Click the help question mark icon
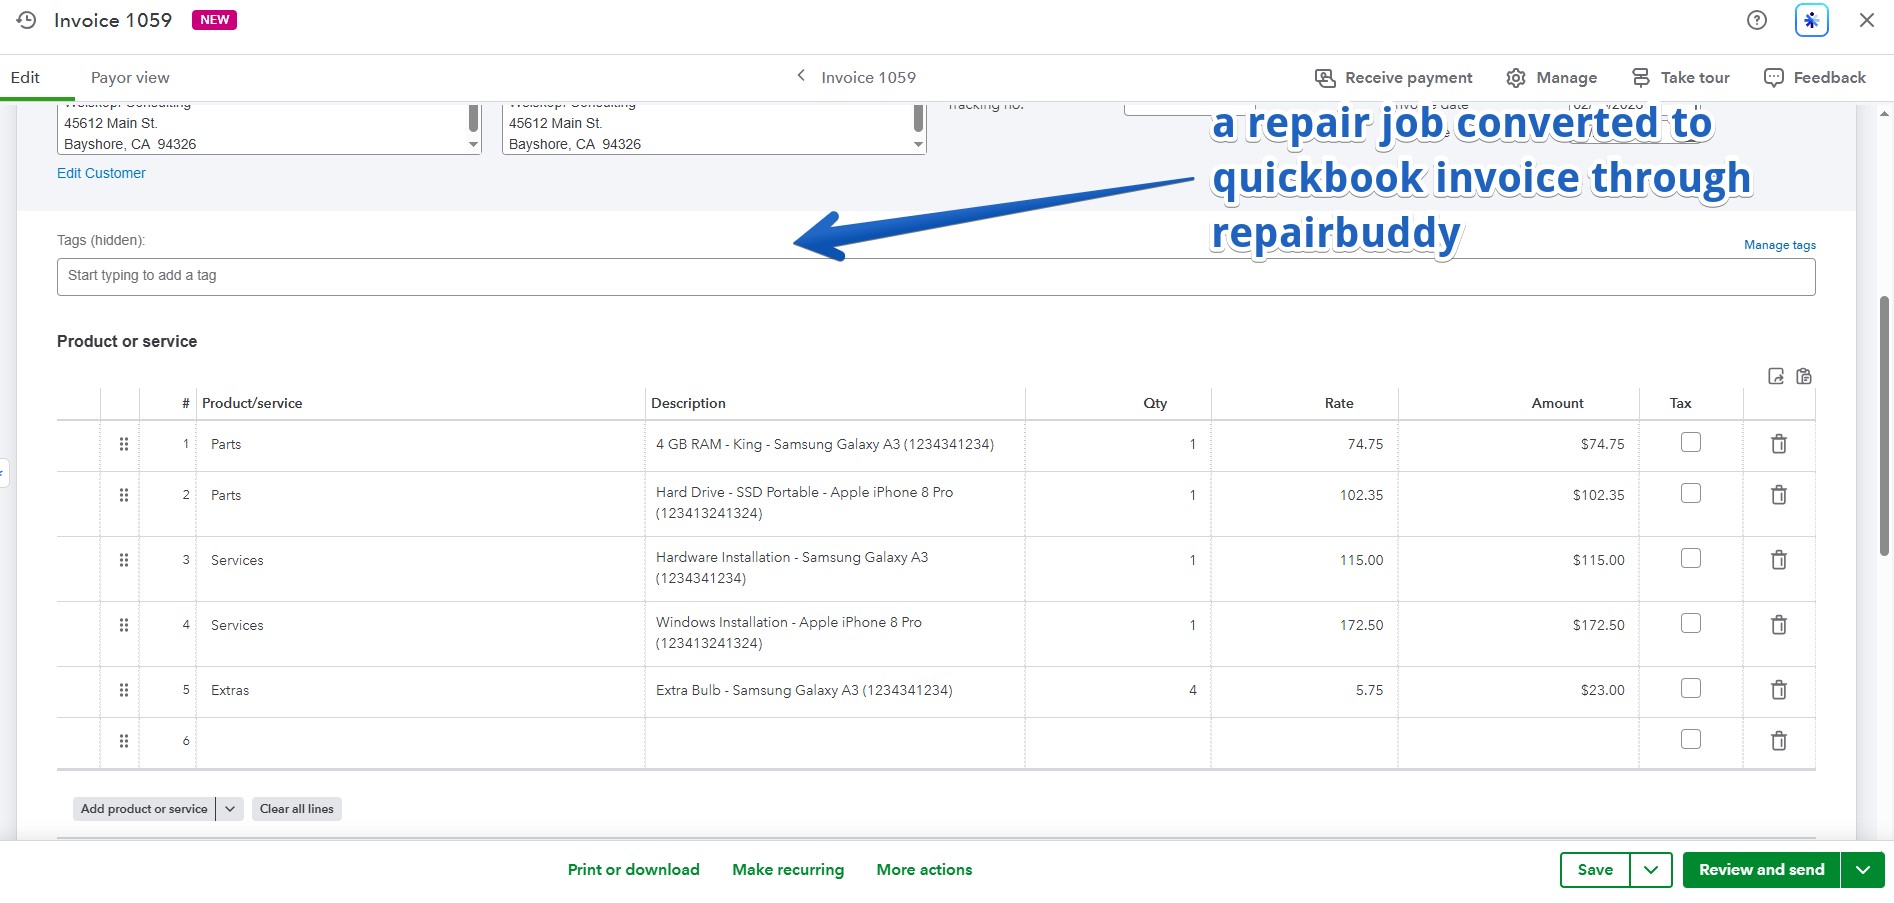1894x903 pixels. click(1757, 19)
